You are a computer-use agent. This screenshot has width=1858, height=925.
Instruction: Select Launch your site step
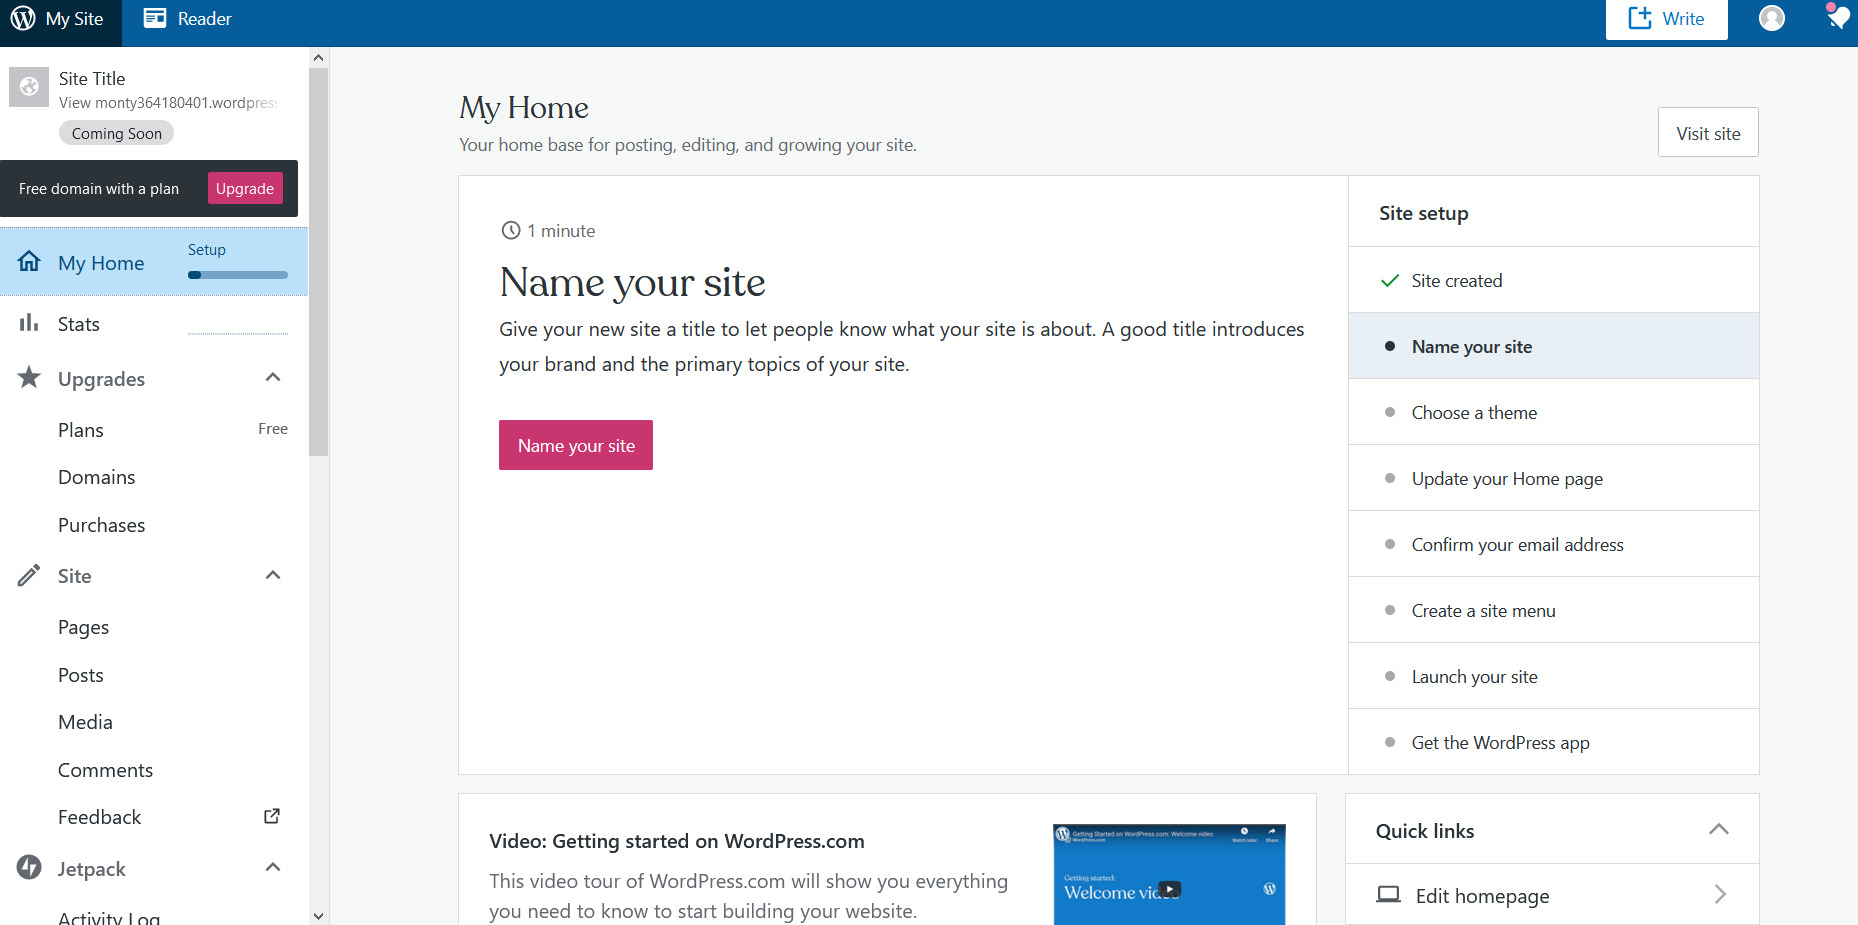click(1553, 676)
